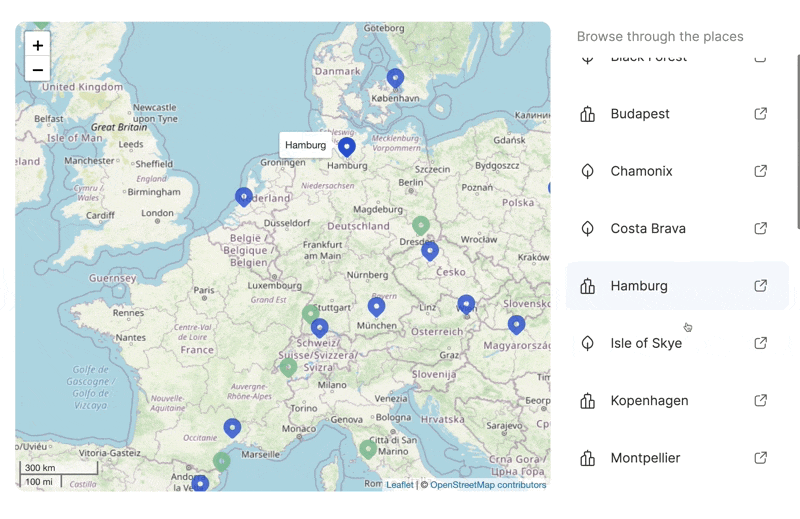Viewport: 800px width, 519px height.
Task: Click the tree icon beside Chamonix
Action: point(587,171)
